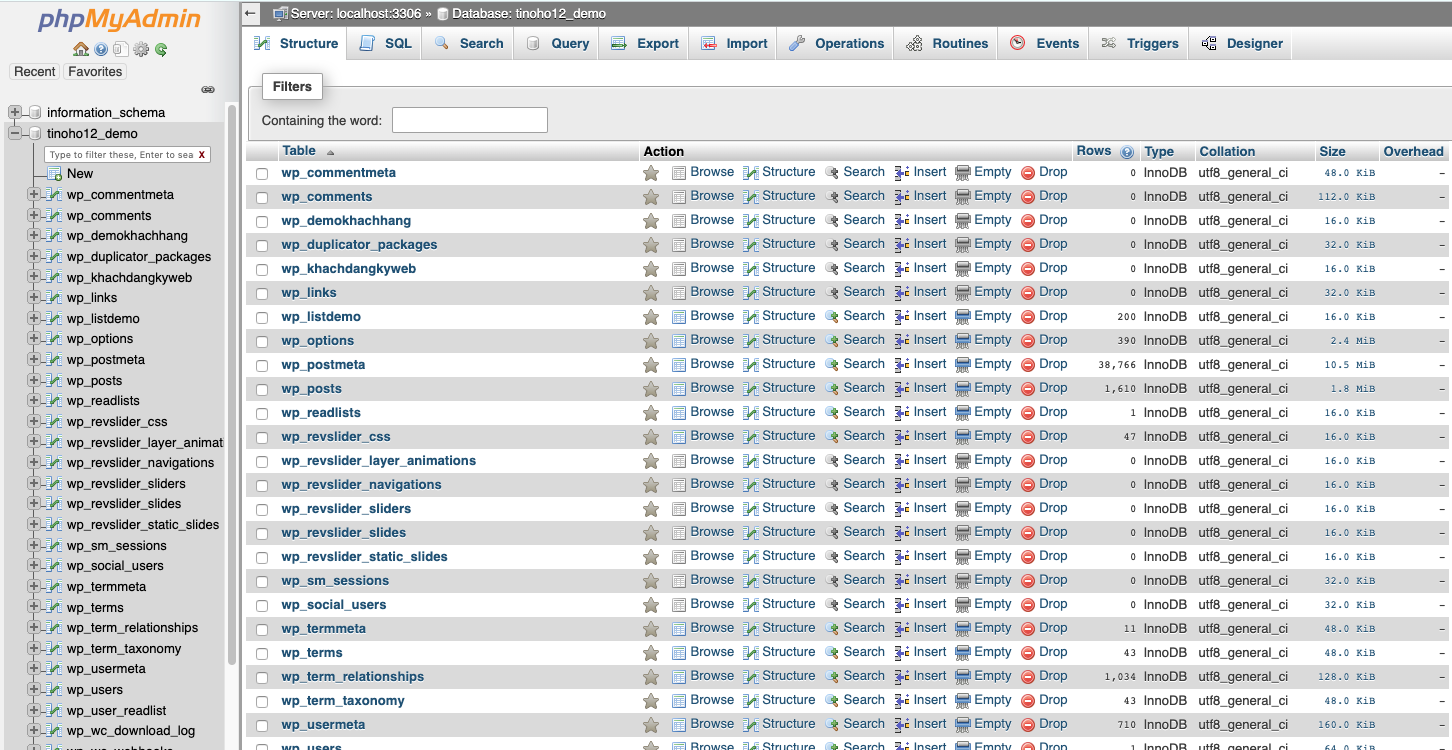The image size is (1452, 750).
Task: Click the 'Containing the word' filter field
Action: 469,119
